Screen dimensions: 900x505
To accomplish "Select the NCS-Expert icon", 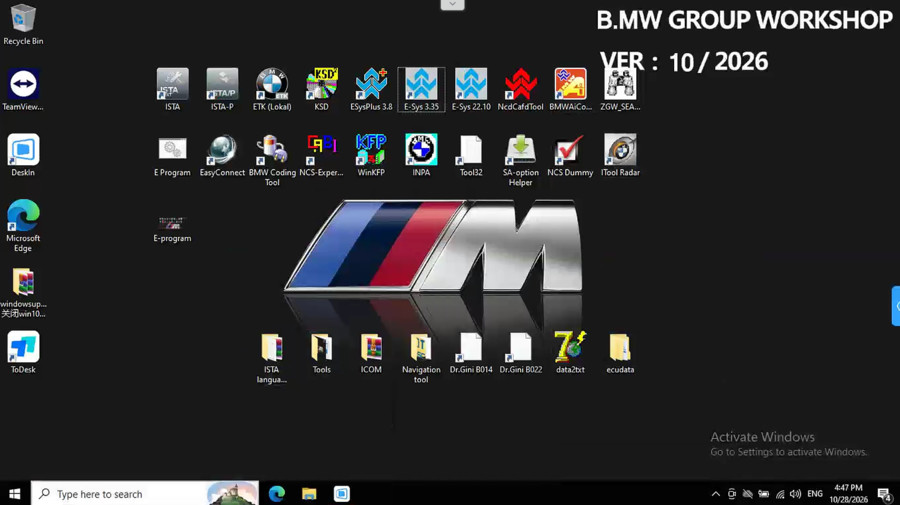I will point(321,156).
